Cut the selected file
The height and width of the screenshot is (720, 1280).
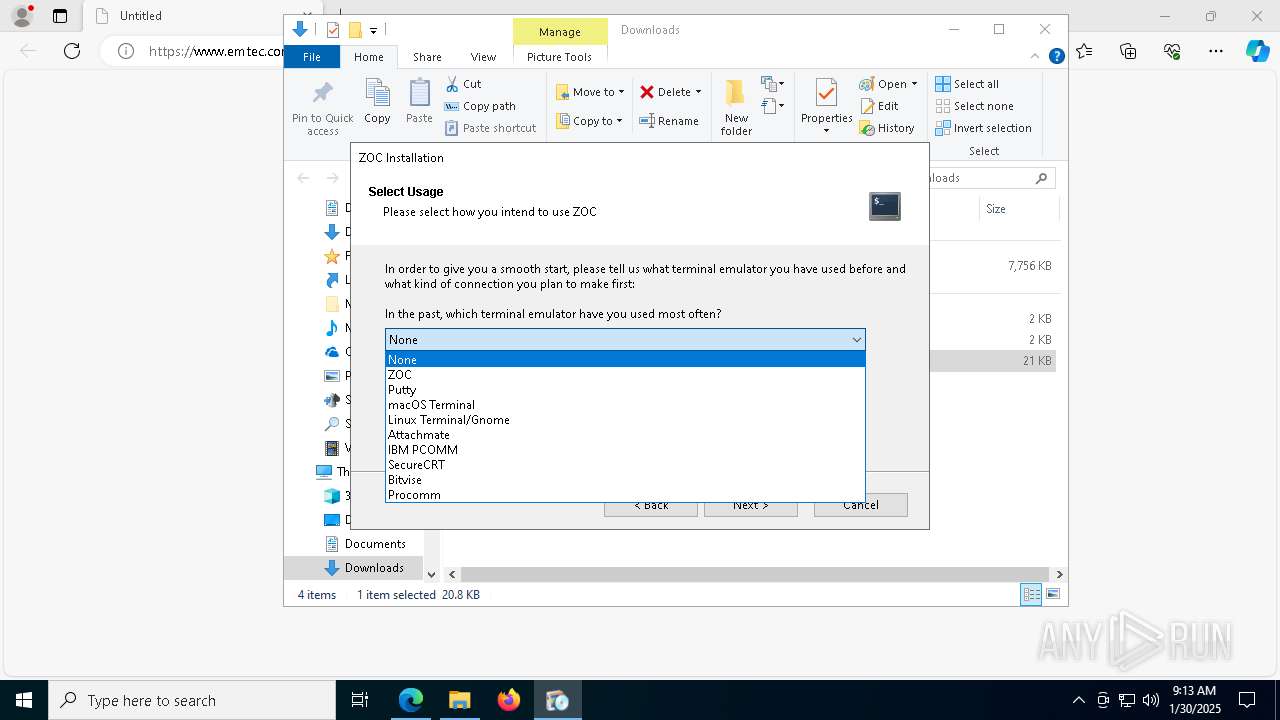tap(463, 84)
